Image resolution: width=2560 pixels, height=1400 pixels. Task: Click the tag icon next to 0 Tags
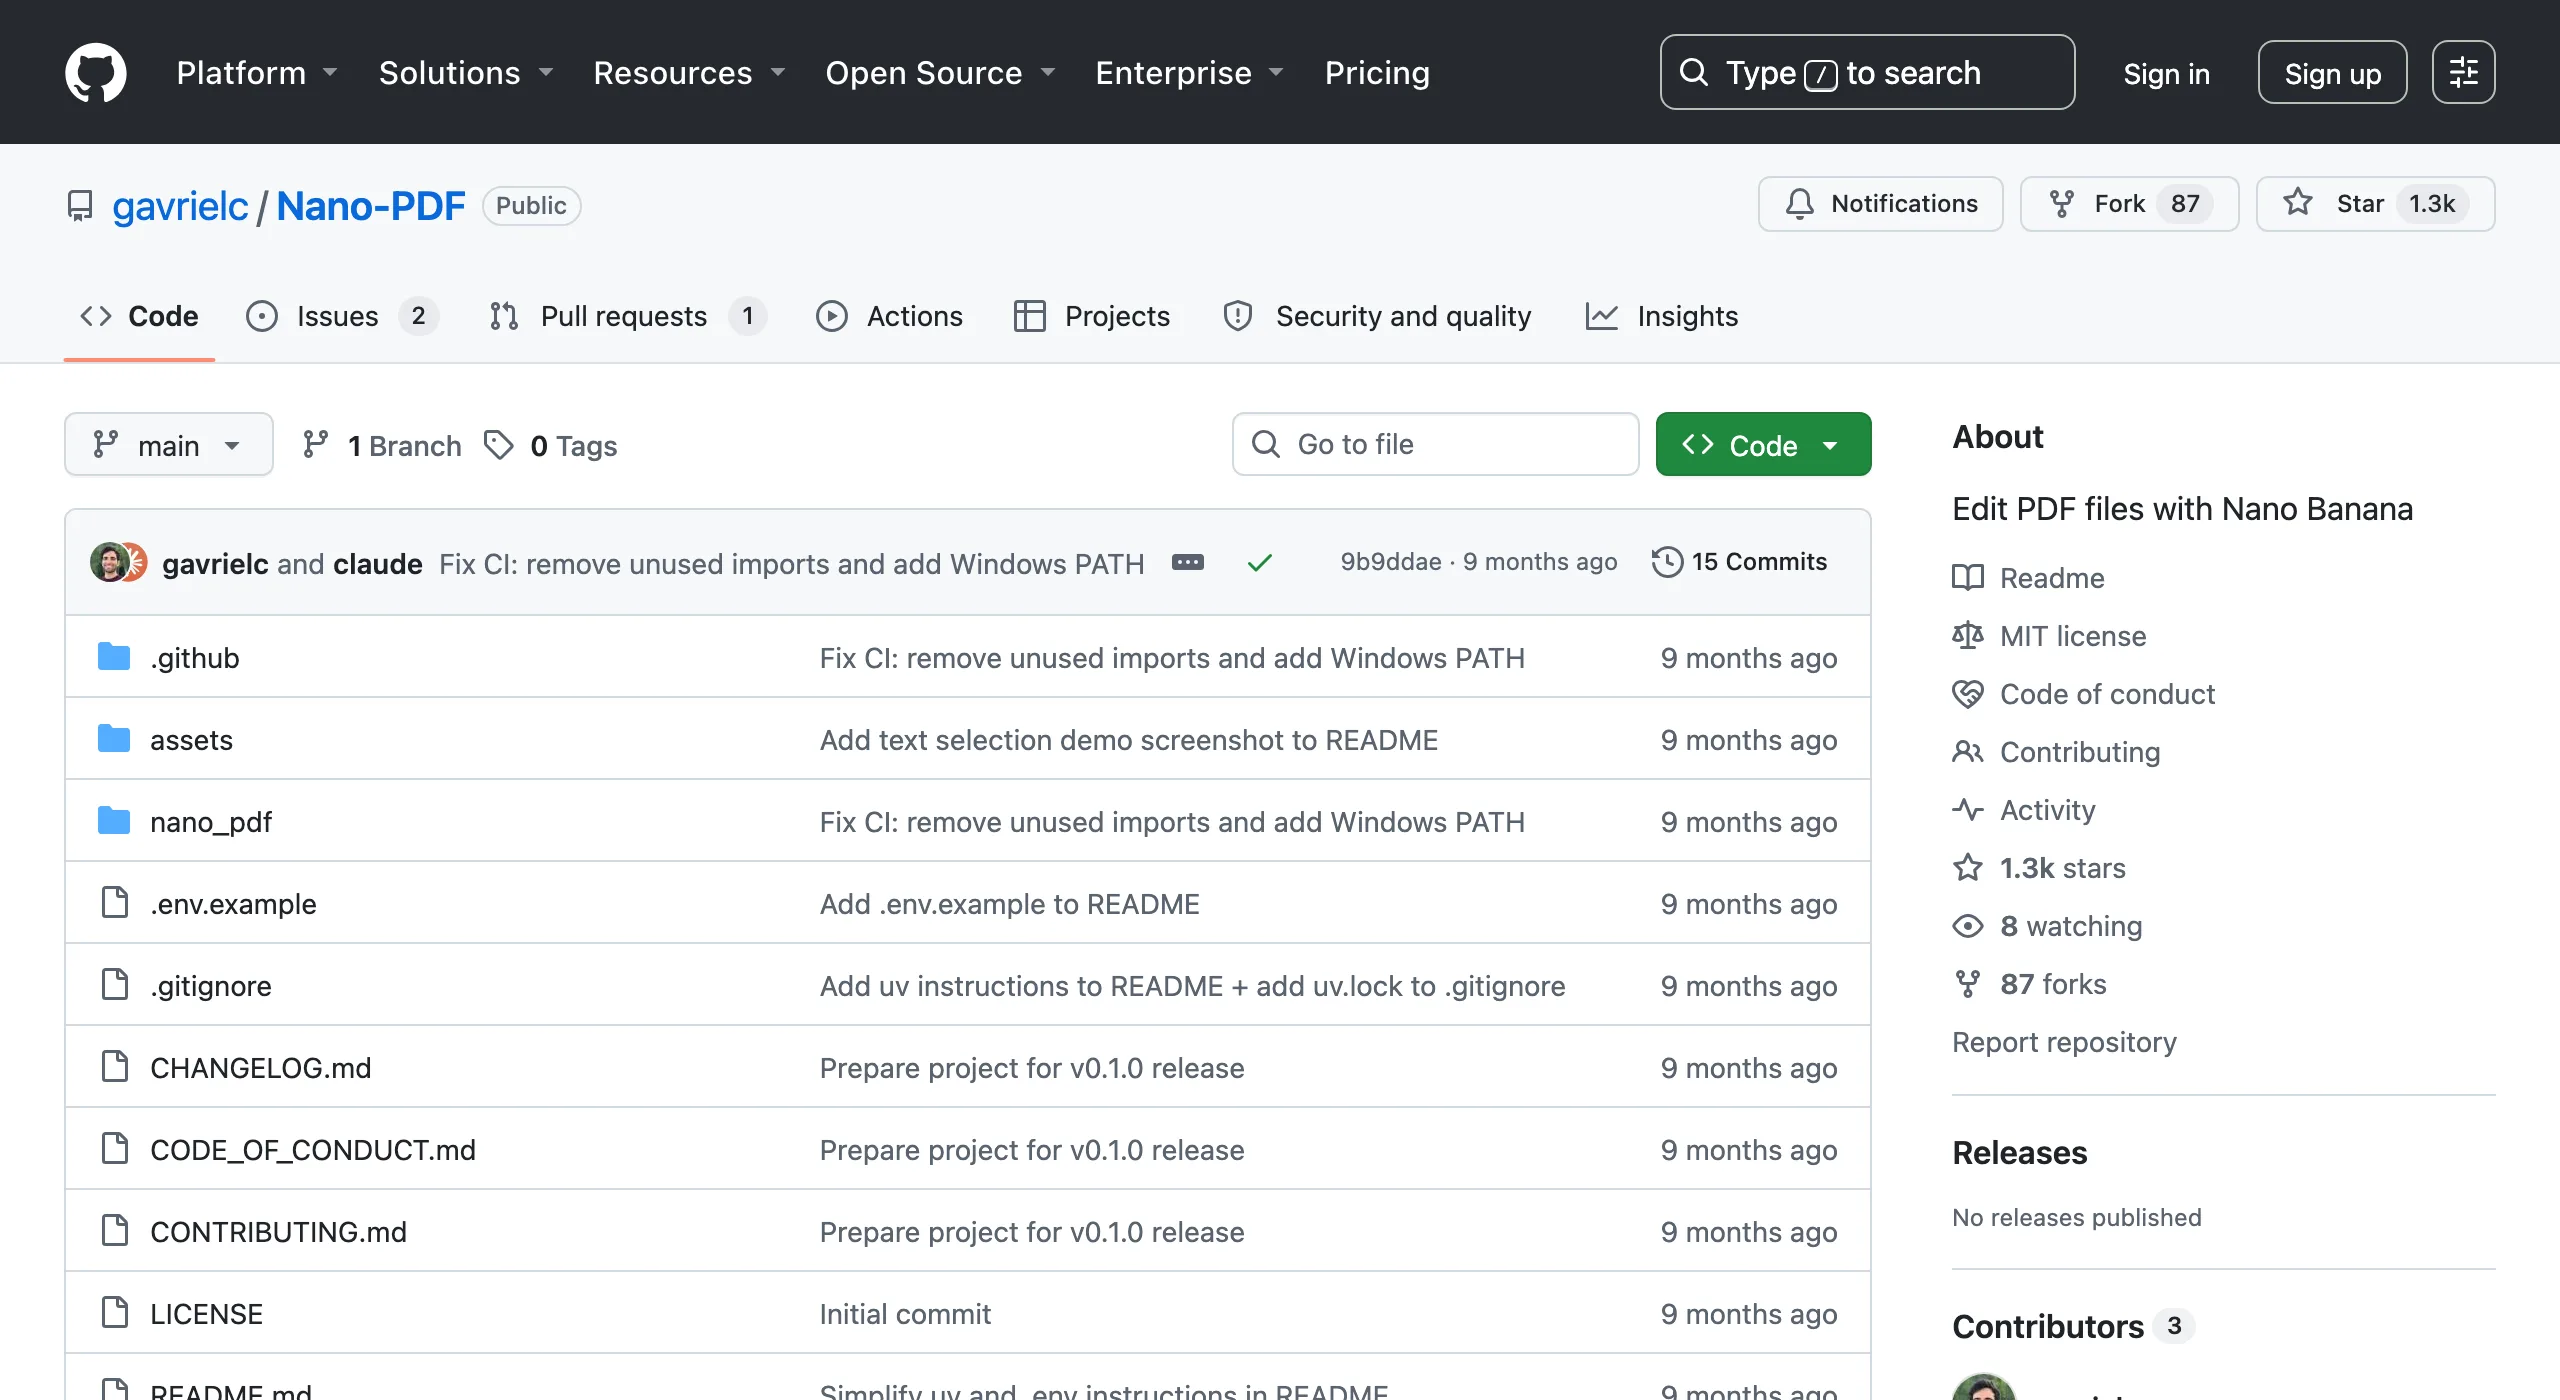coord(498,445)
